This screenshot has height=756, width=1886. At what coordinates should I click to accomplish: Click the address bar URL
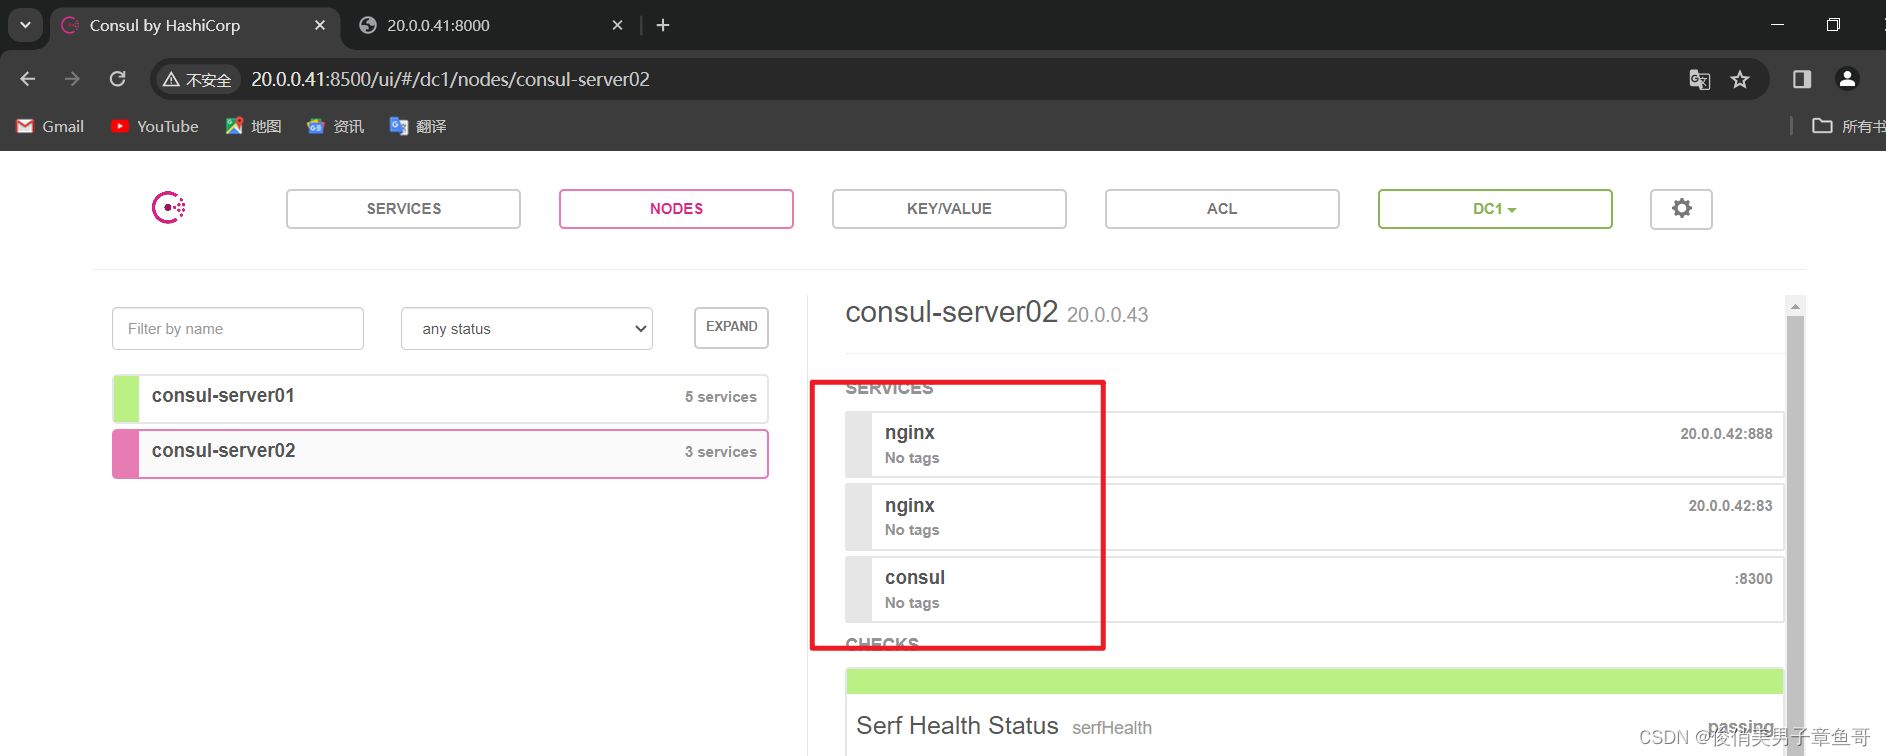450,79
